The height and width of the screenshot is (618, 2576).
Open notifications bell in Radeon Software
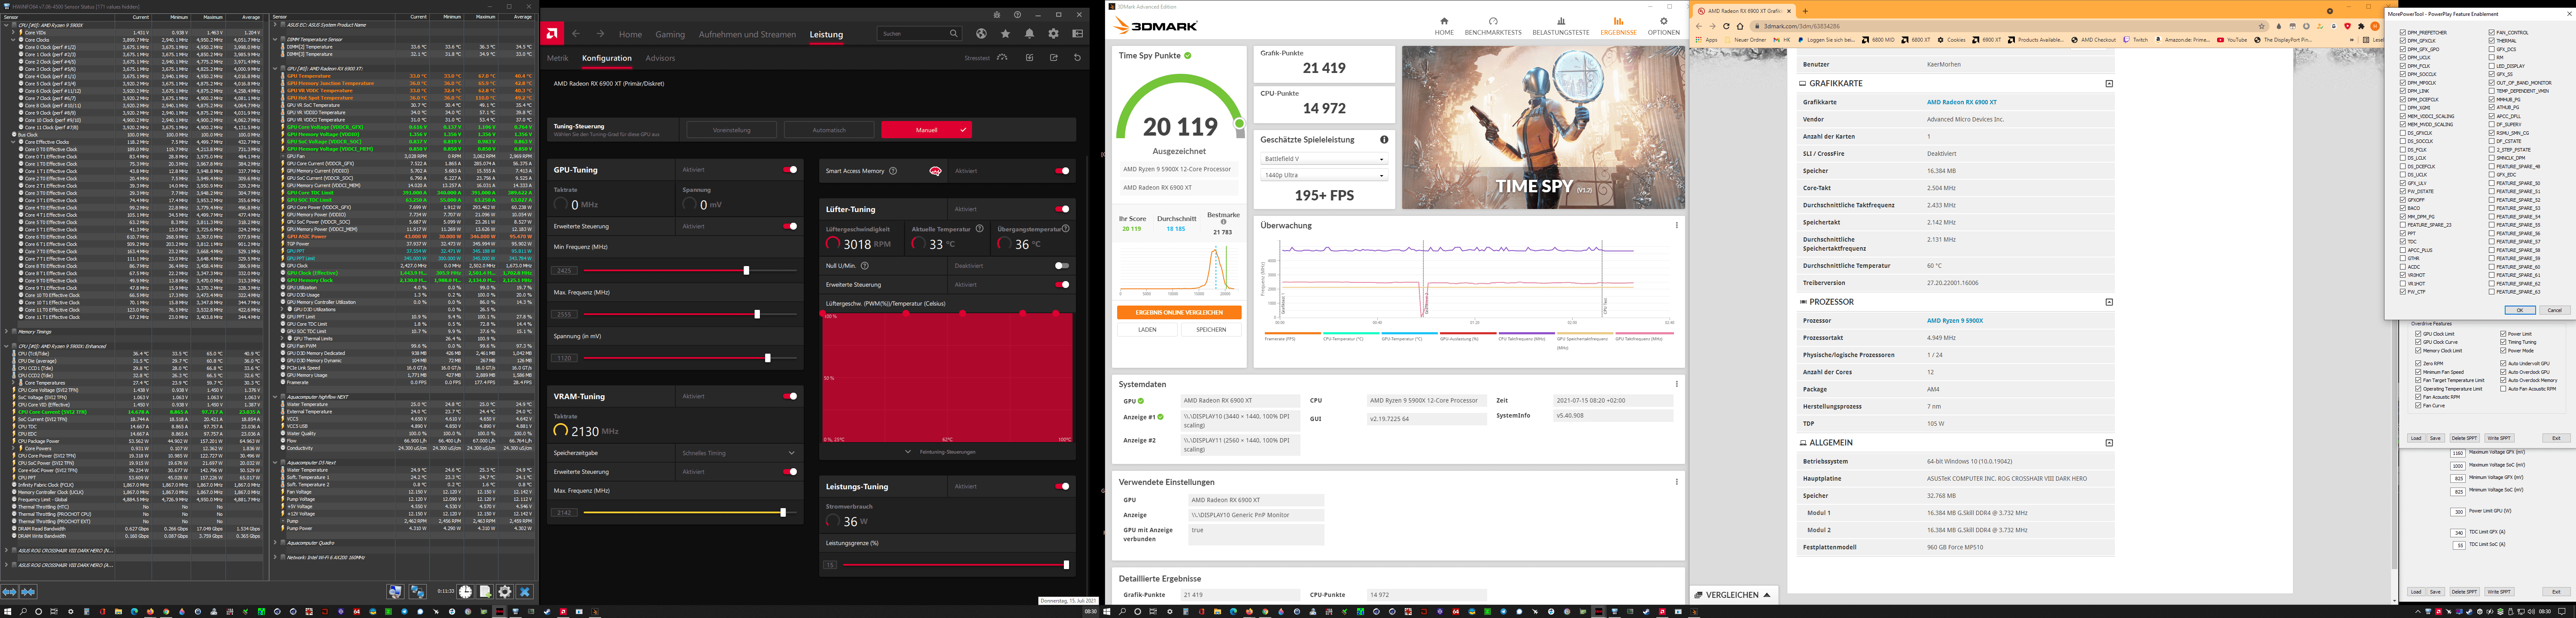1029,34
